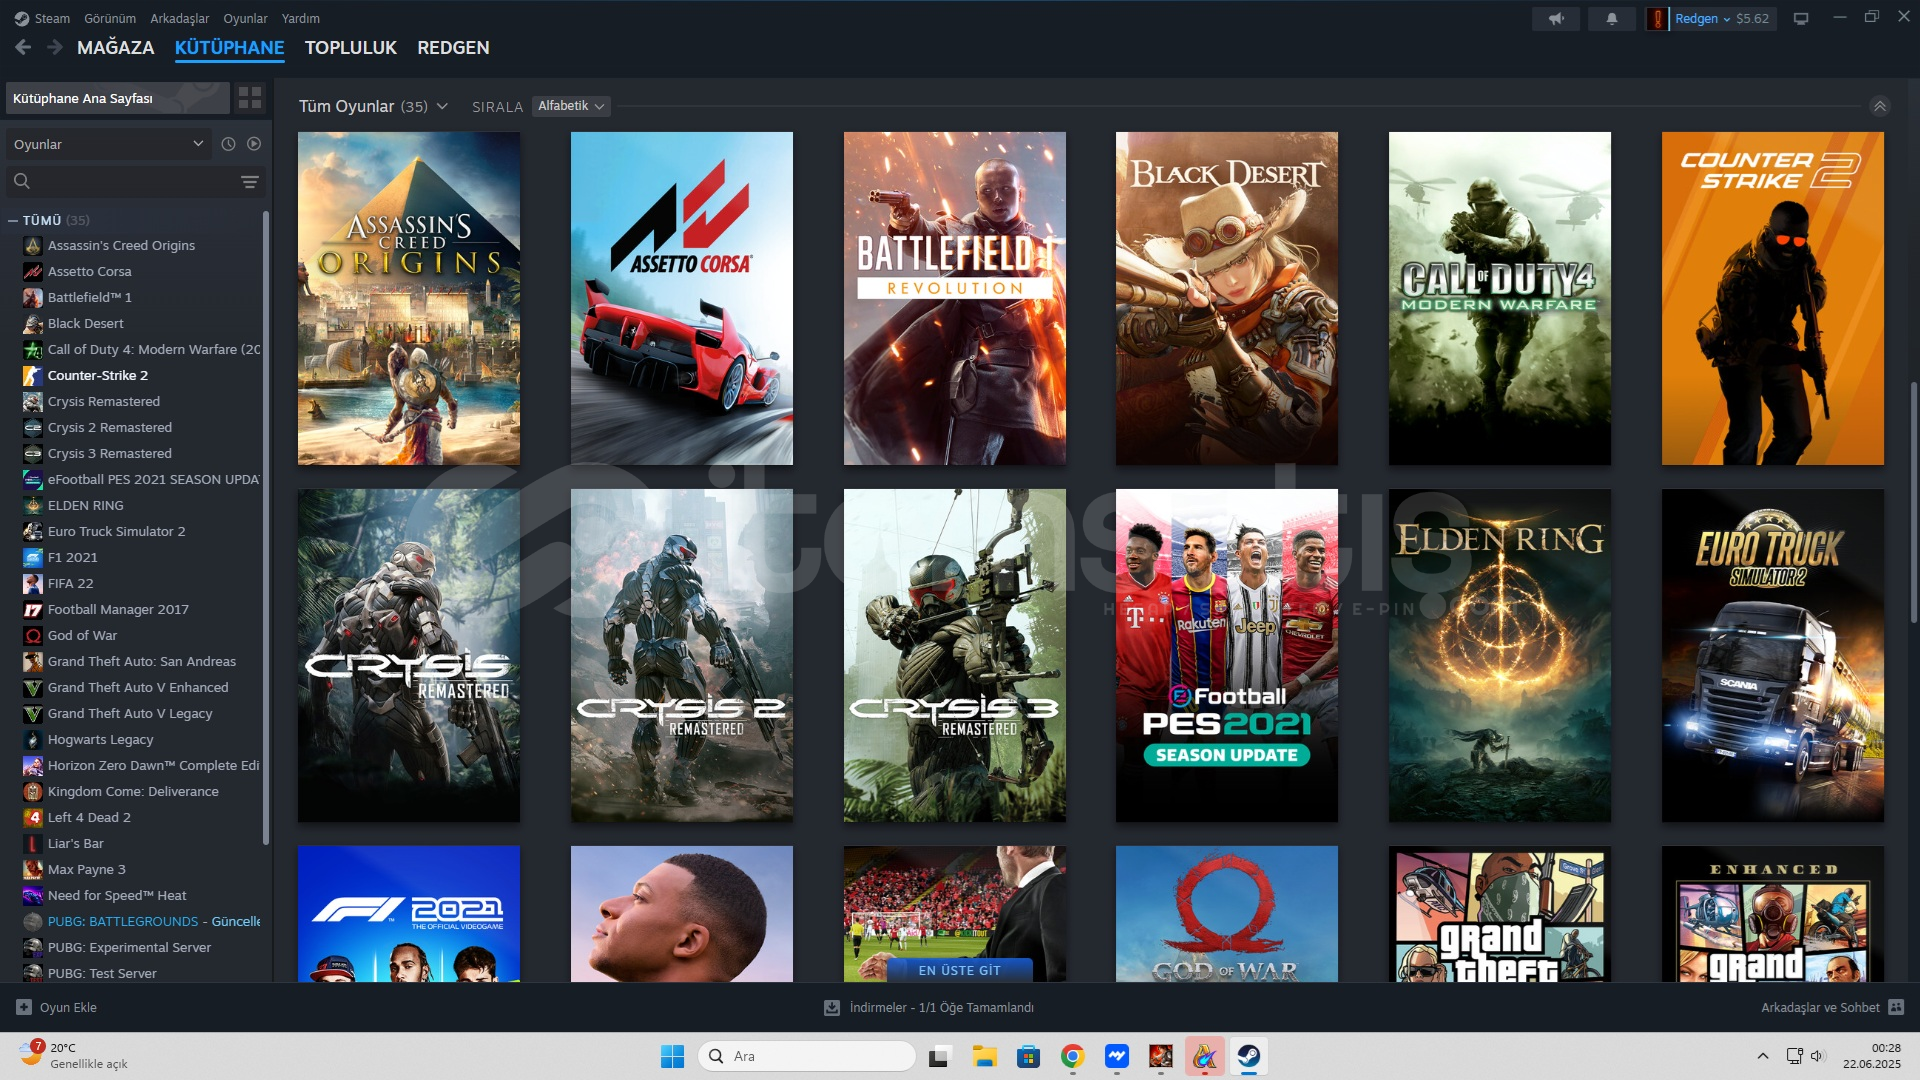Screen dimensions: 1920x1080
Task: Open Elden Ring cover art
Action: pos(1500,655)
